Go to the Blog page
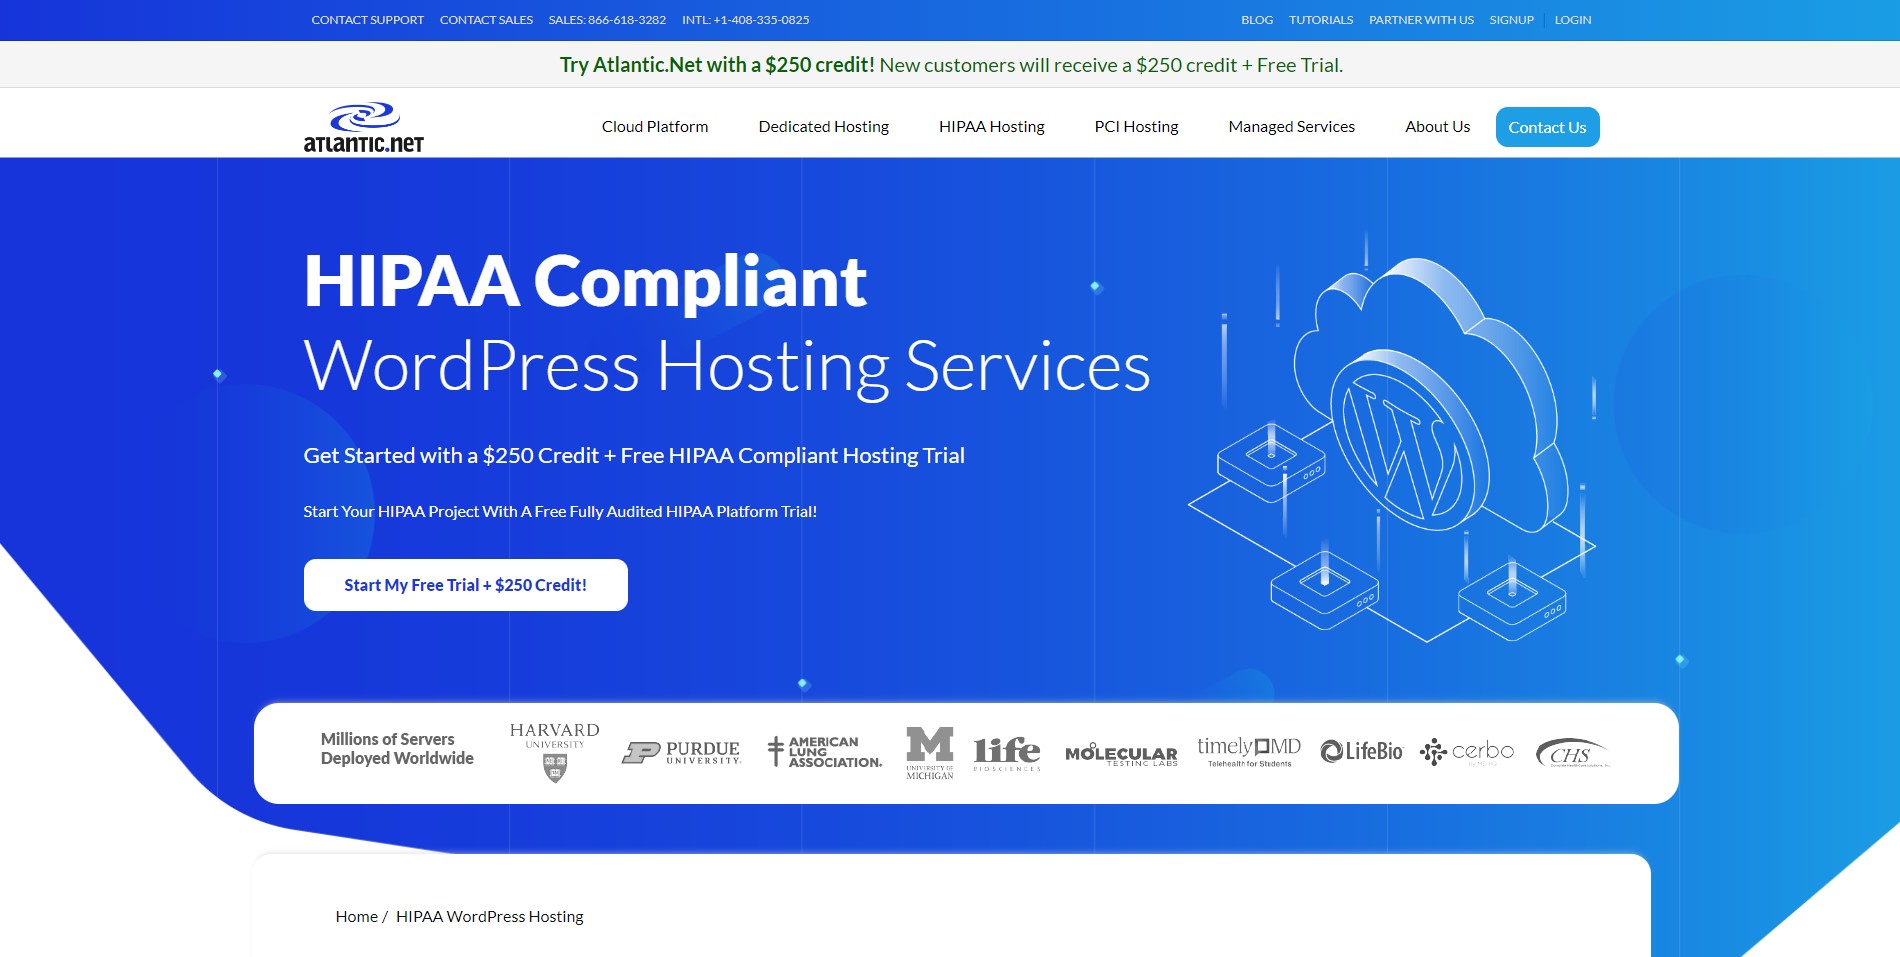Screen dimensions: 1900x957 tap(1257, 20)
